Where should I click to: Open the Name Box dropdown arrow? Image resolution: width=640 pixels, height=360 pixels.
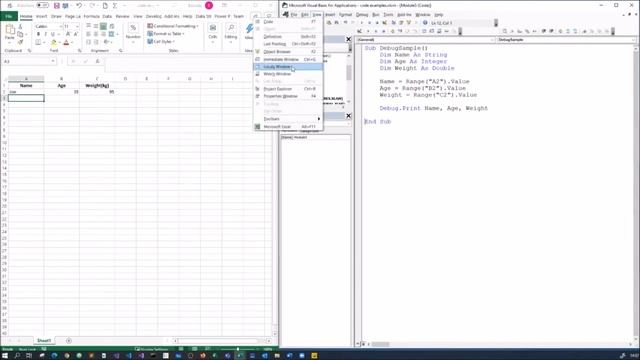[x=53, y=61]
